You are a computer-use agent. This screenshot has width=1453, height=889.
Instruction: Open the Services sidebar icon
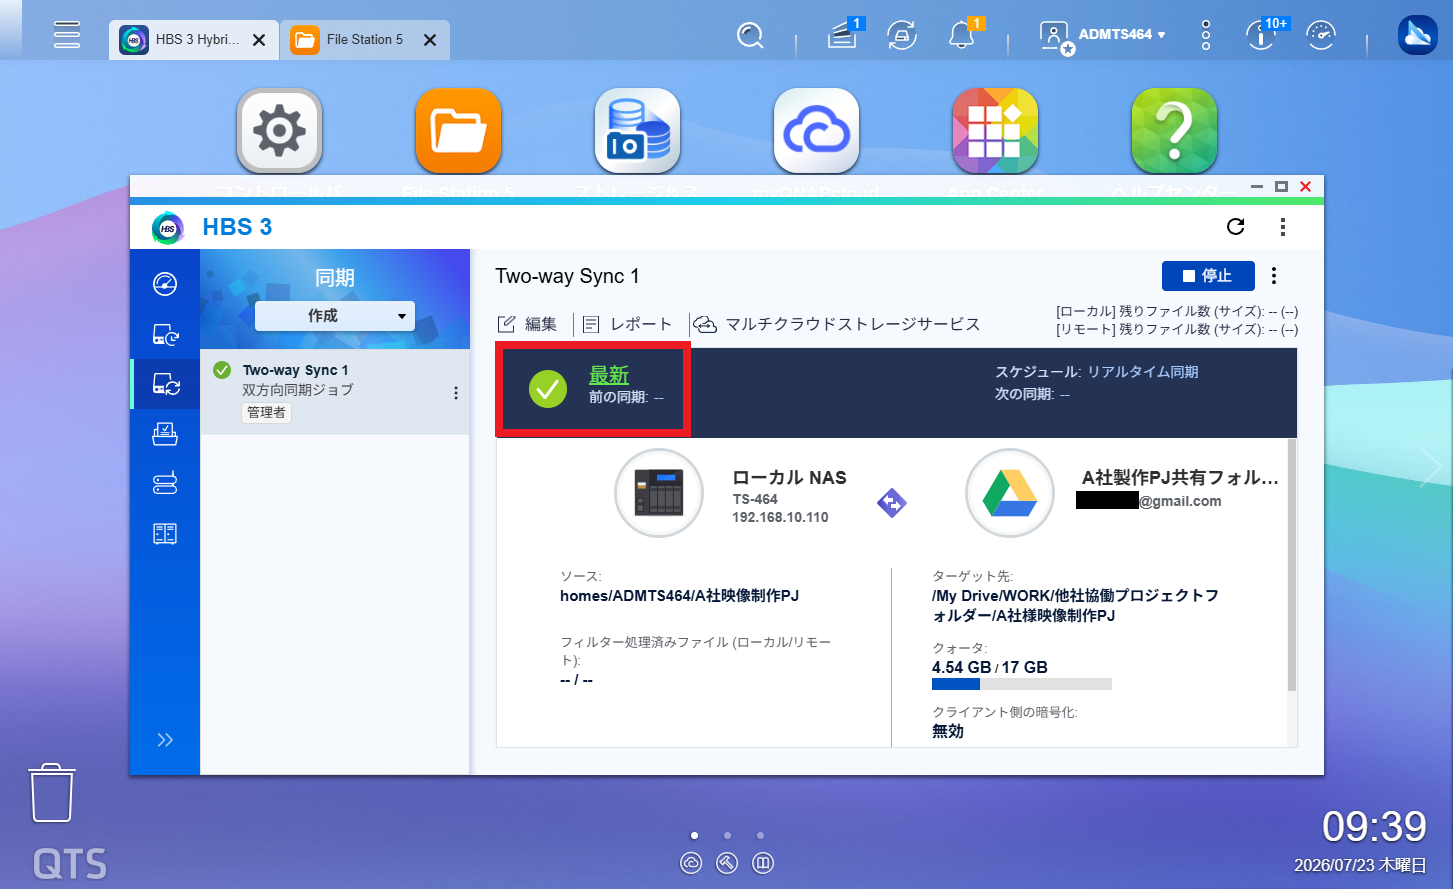click(165, 534)
